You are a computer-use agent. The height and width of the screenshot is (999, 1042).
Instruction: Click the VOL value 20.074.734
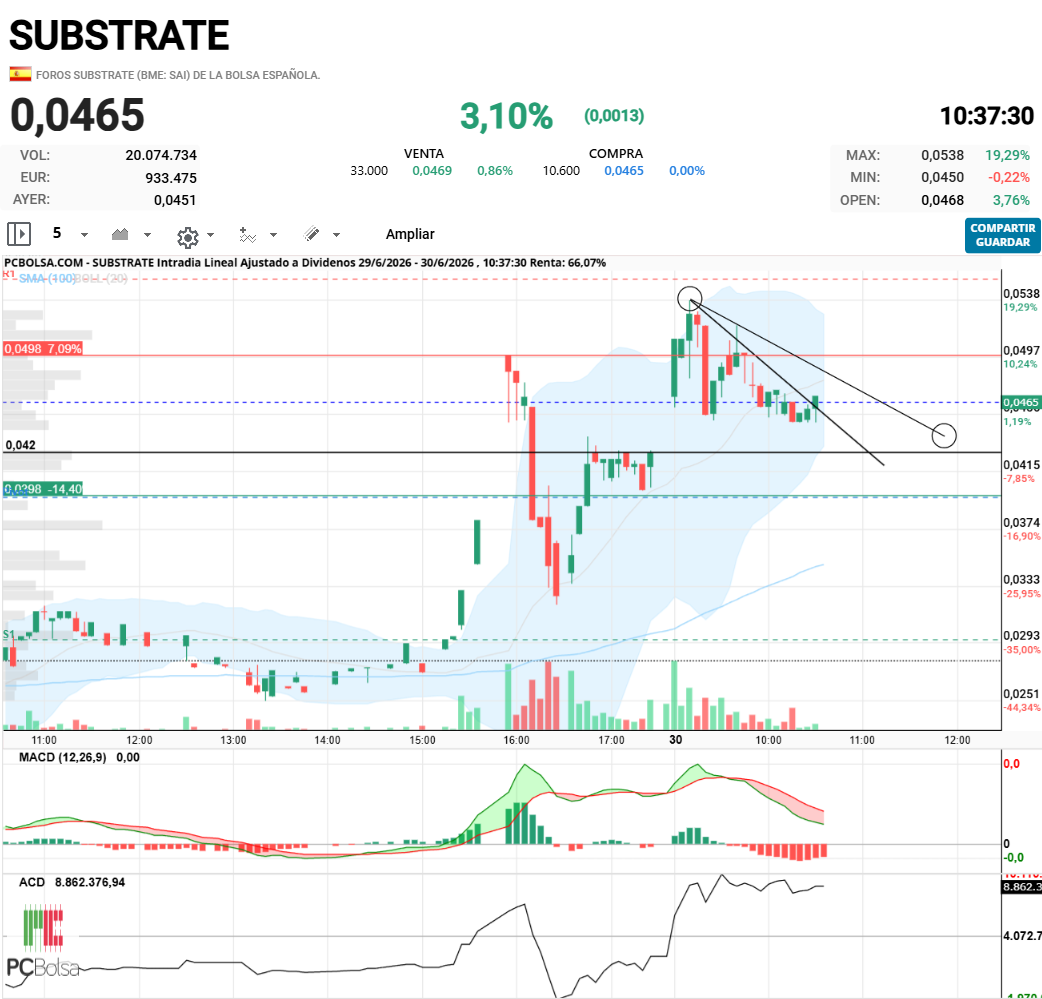pos(161,155)
